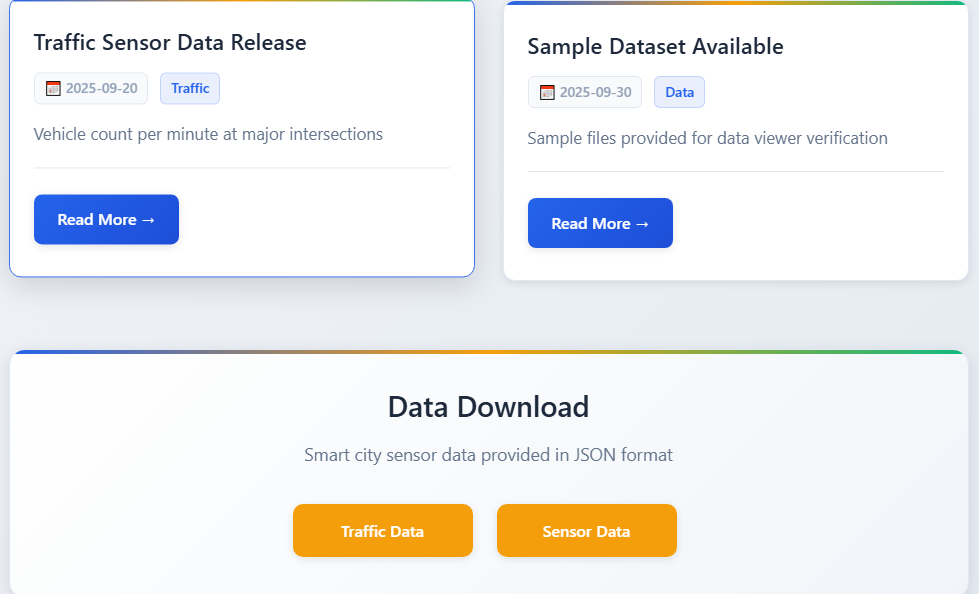Click the arrow in Sample Dataset's Read More
This screenshot has width=979, height=594.
click(642, 224)
